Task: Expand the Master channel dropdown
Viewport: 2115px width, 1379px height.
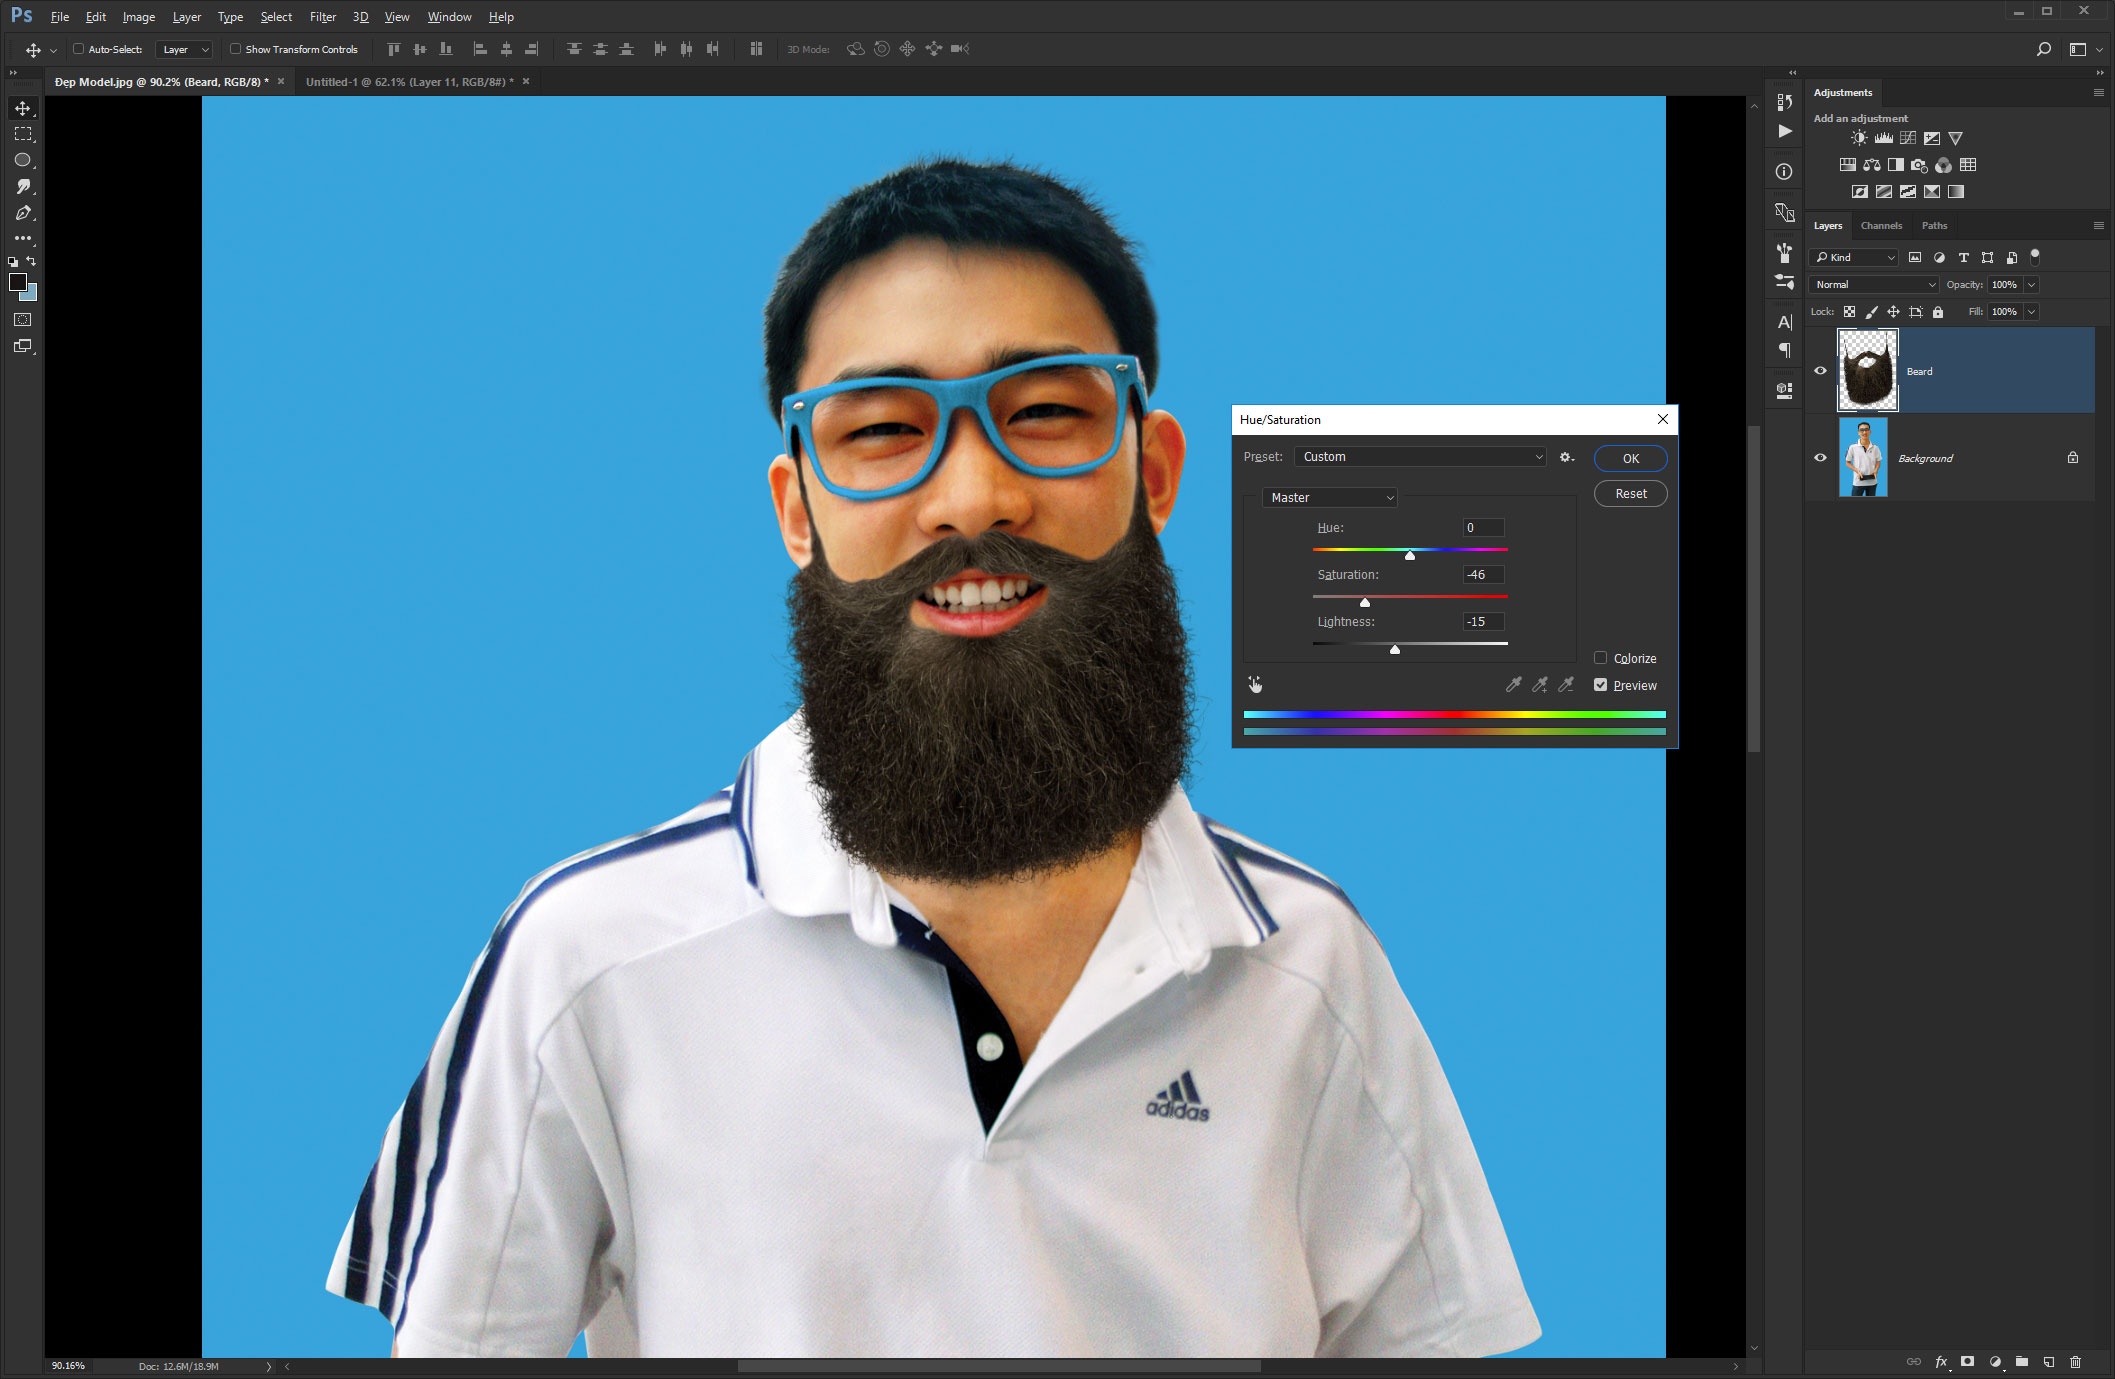Action: tap(1330, 497)
